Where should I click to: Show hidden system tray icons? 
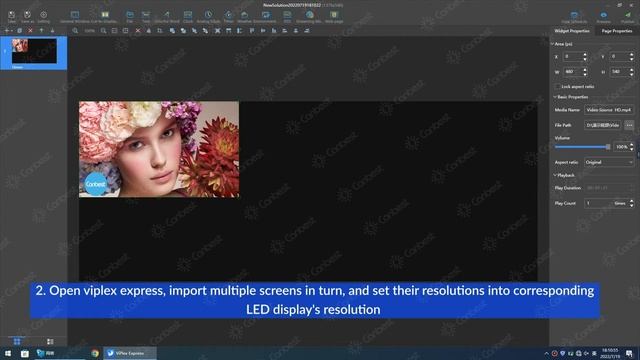point(547,353)
